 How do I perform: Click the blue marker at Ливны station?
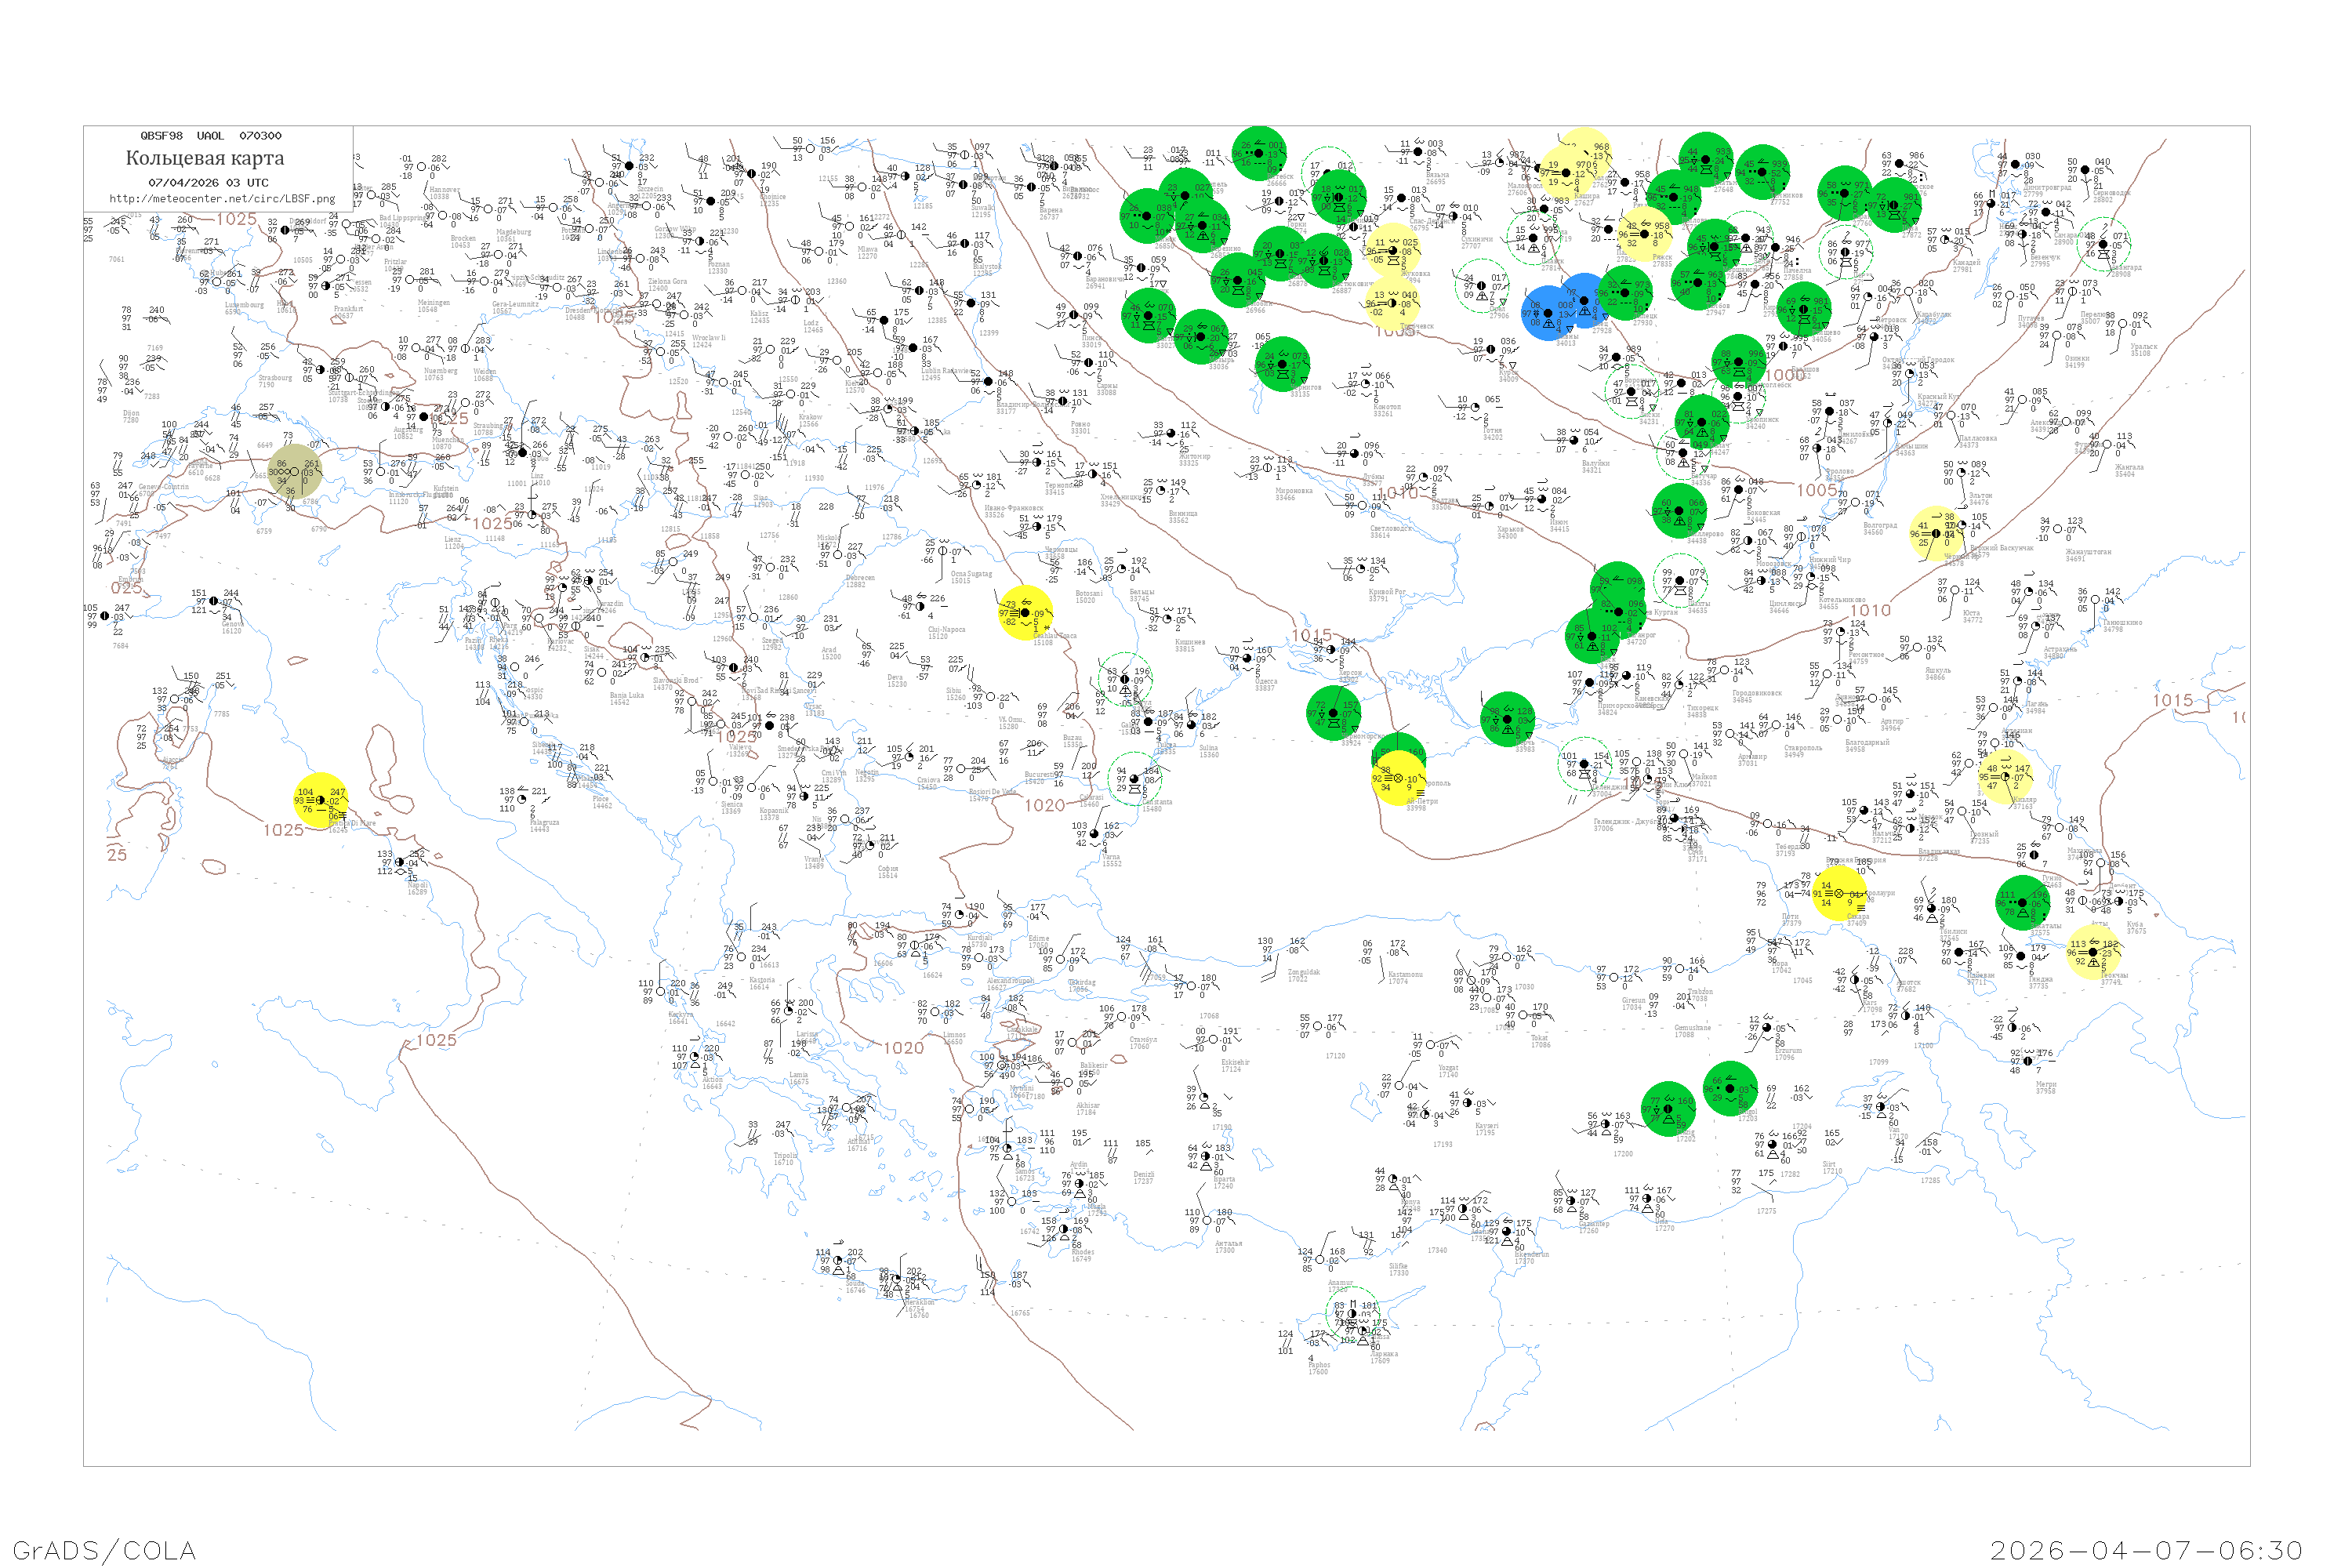pyautogui.click(x=1548, y=313)
